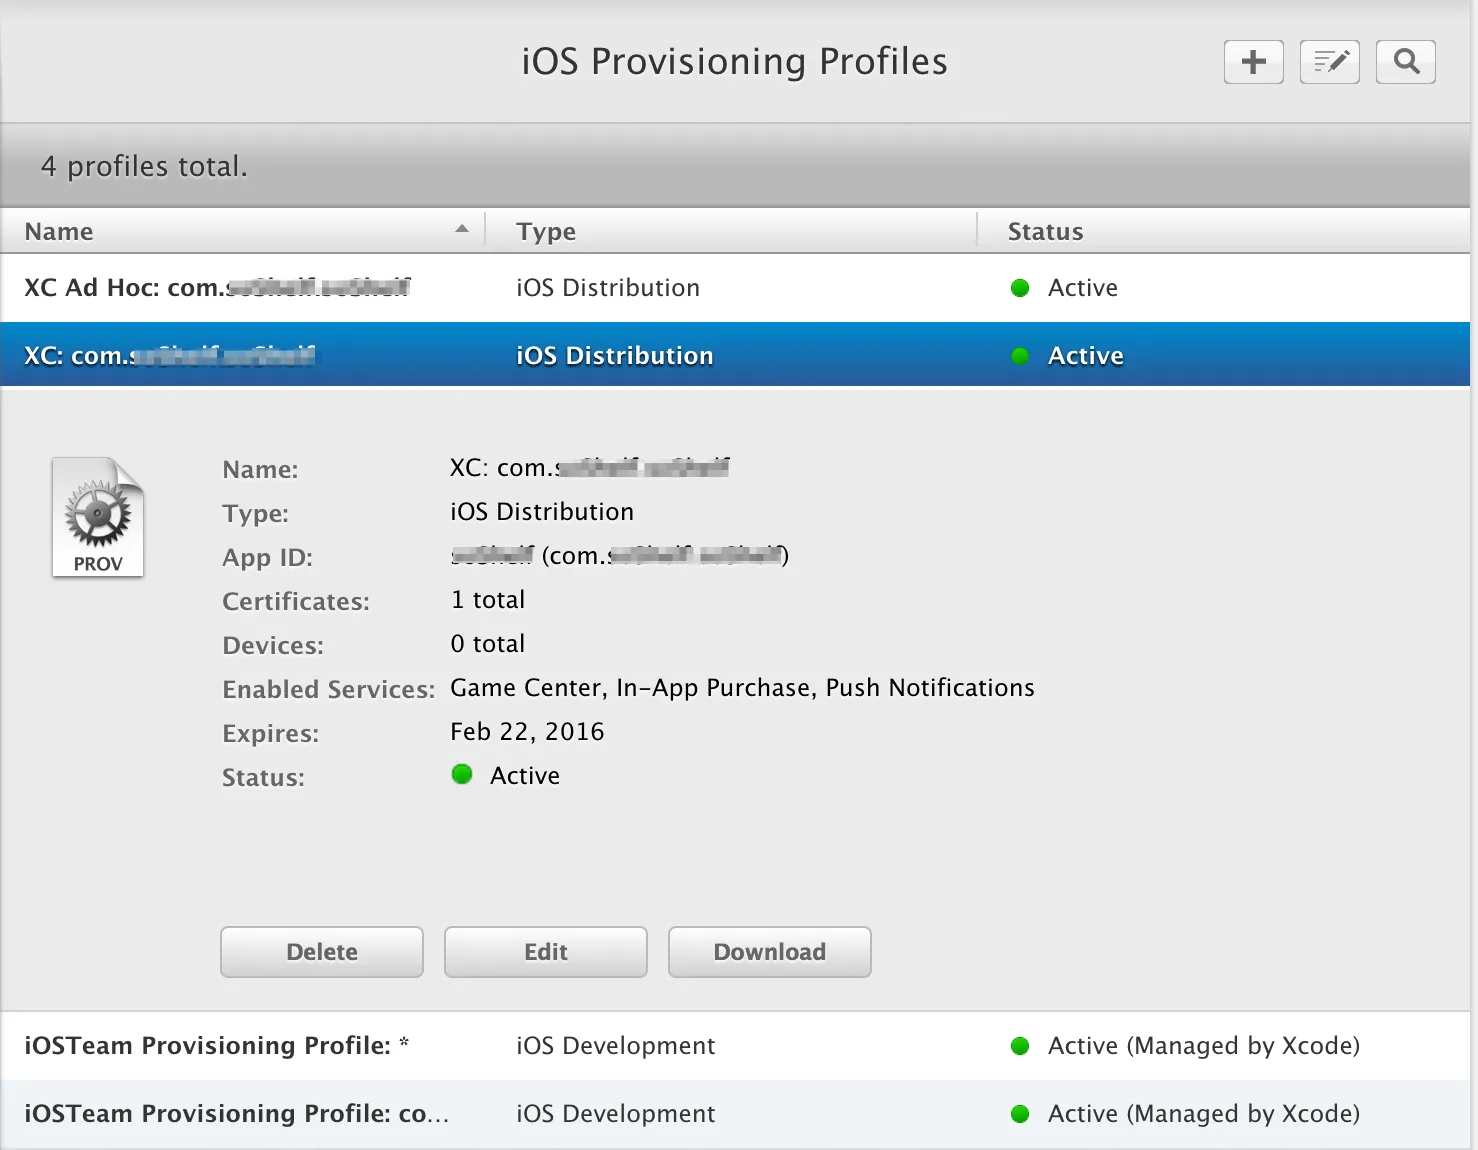Click the Name column header
The height and width of the screenshot is (1150, 1478).
60,232
